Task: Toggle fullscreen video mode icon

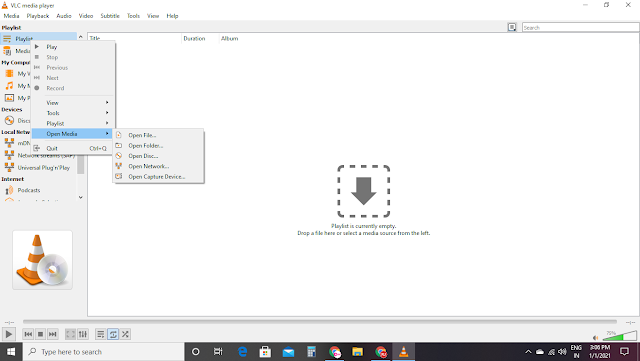Action: pyautogui.click(x=70, y=334)
